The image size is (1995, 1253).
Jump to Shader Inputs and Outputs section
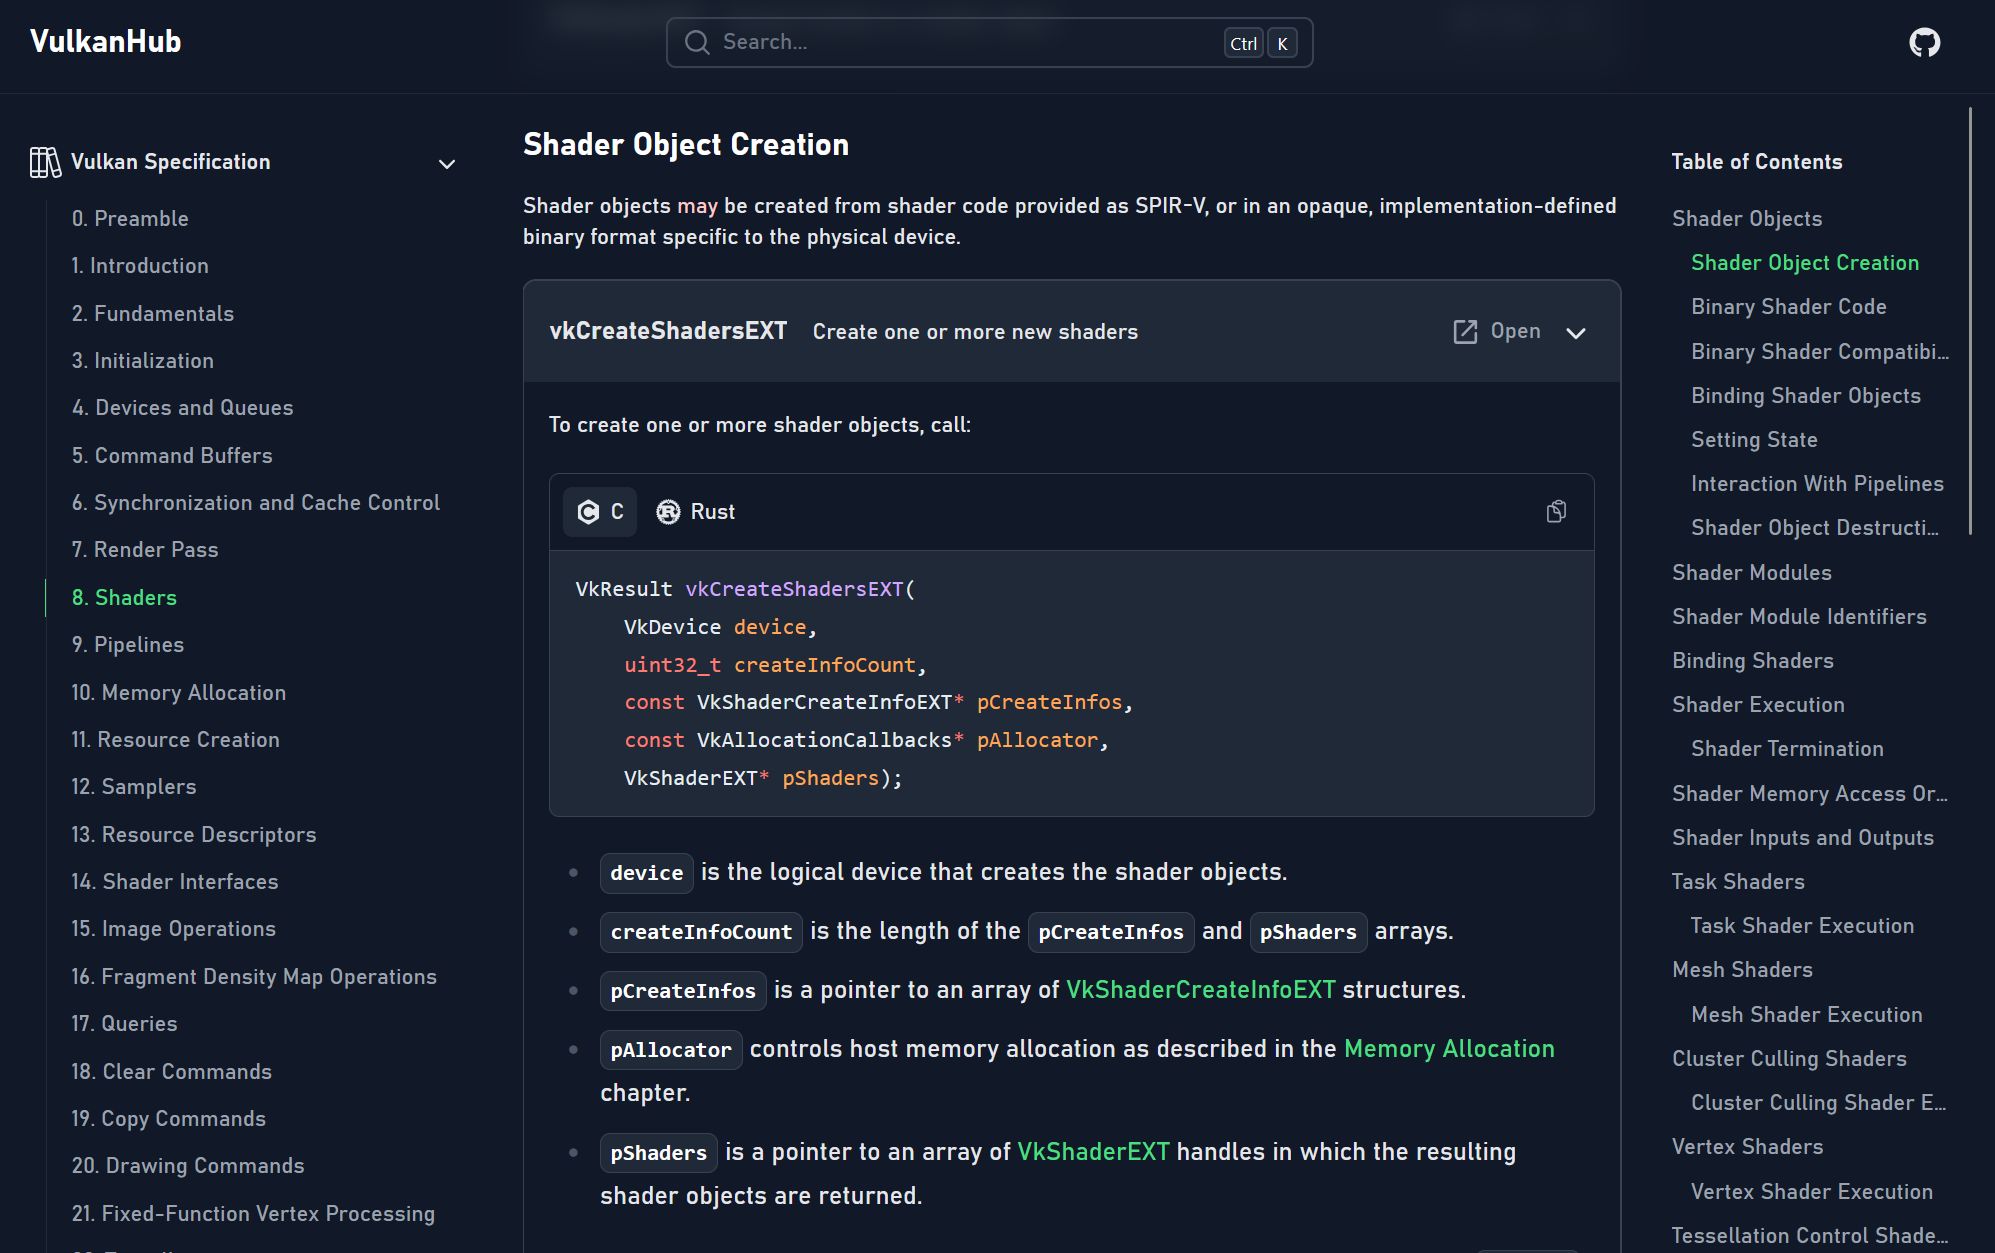(1803, 838)
